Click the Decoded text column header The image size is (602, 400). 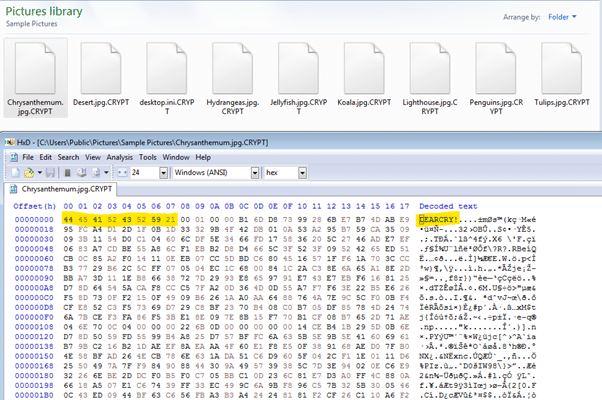coord(450,206)
